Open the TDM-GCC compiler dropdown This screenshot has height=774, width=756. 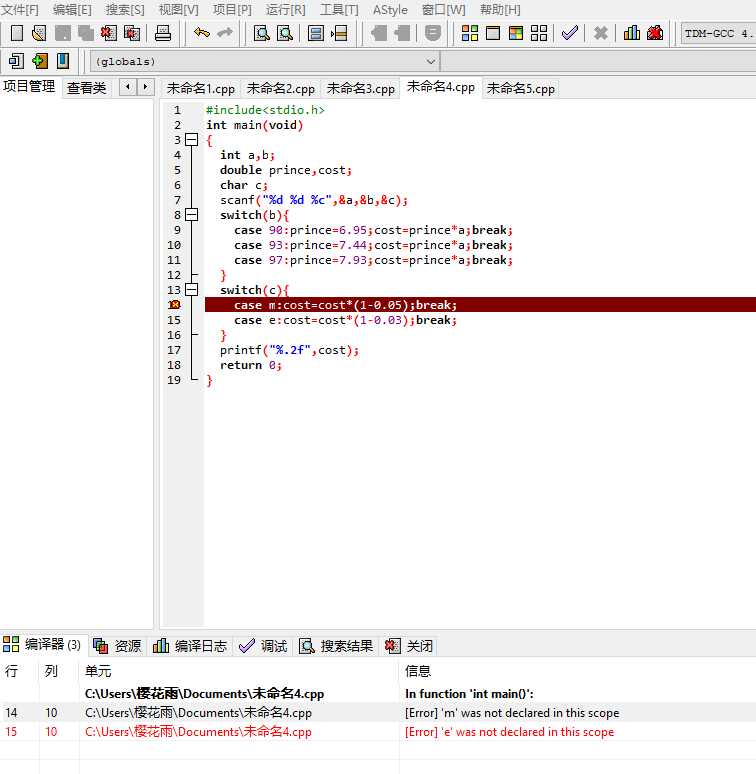[x=718, y=34]
